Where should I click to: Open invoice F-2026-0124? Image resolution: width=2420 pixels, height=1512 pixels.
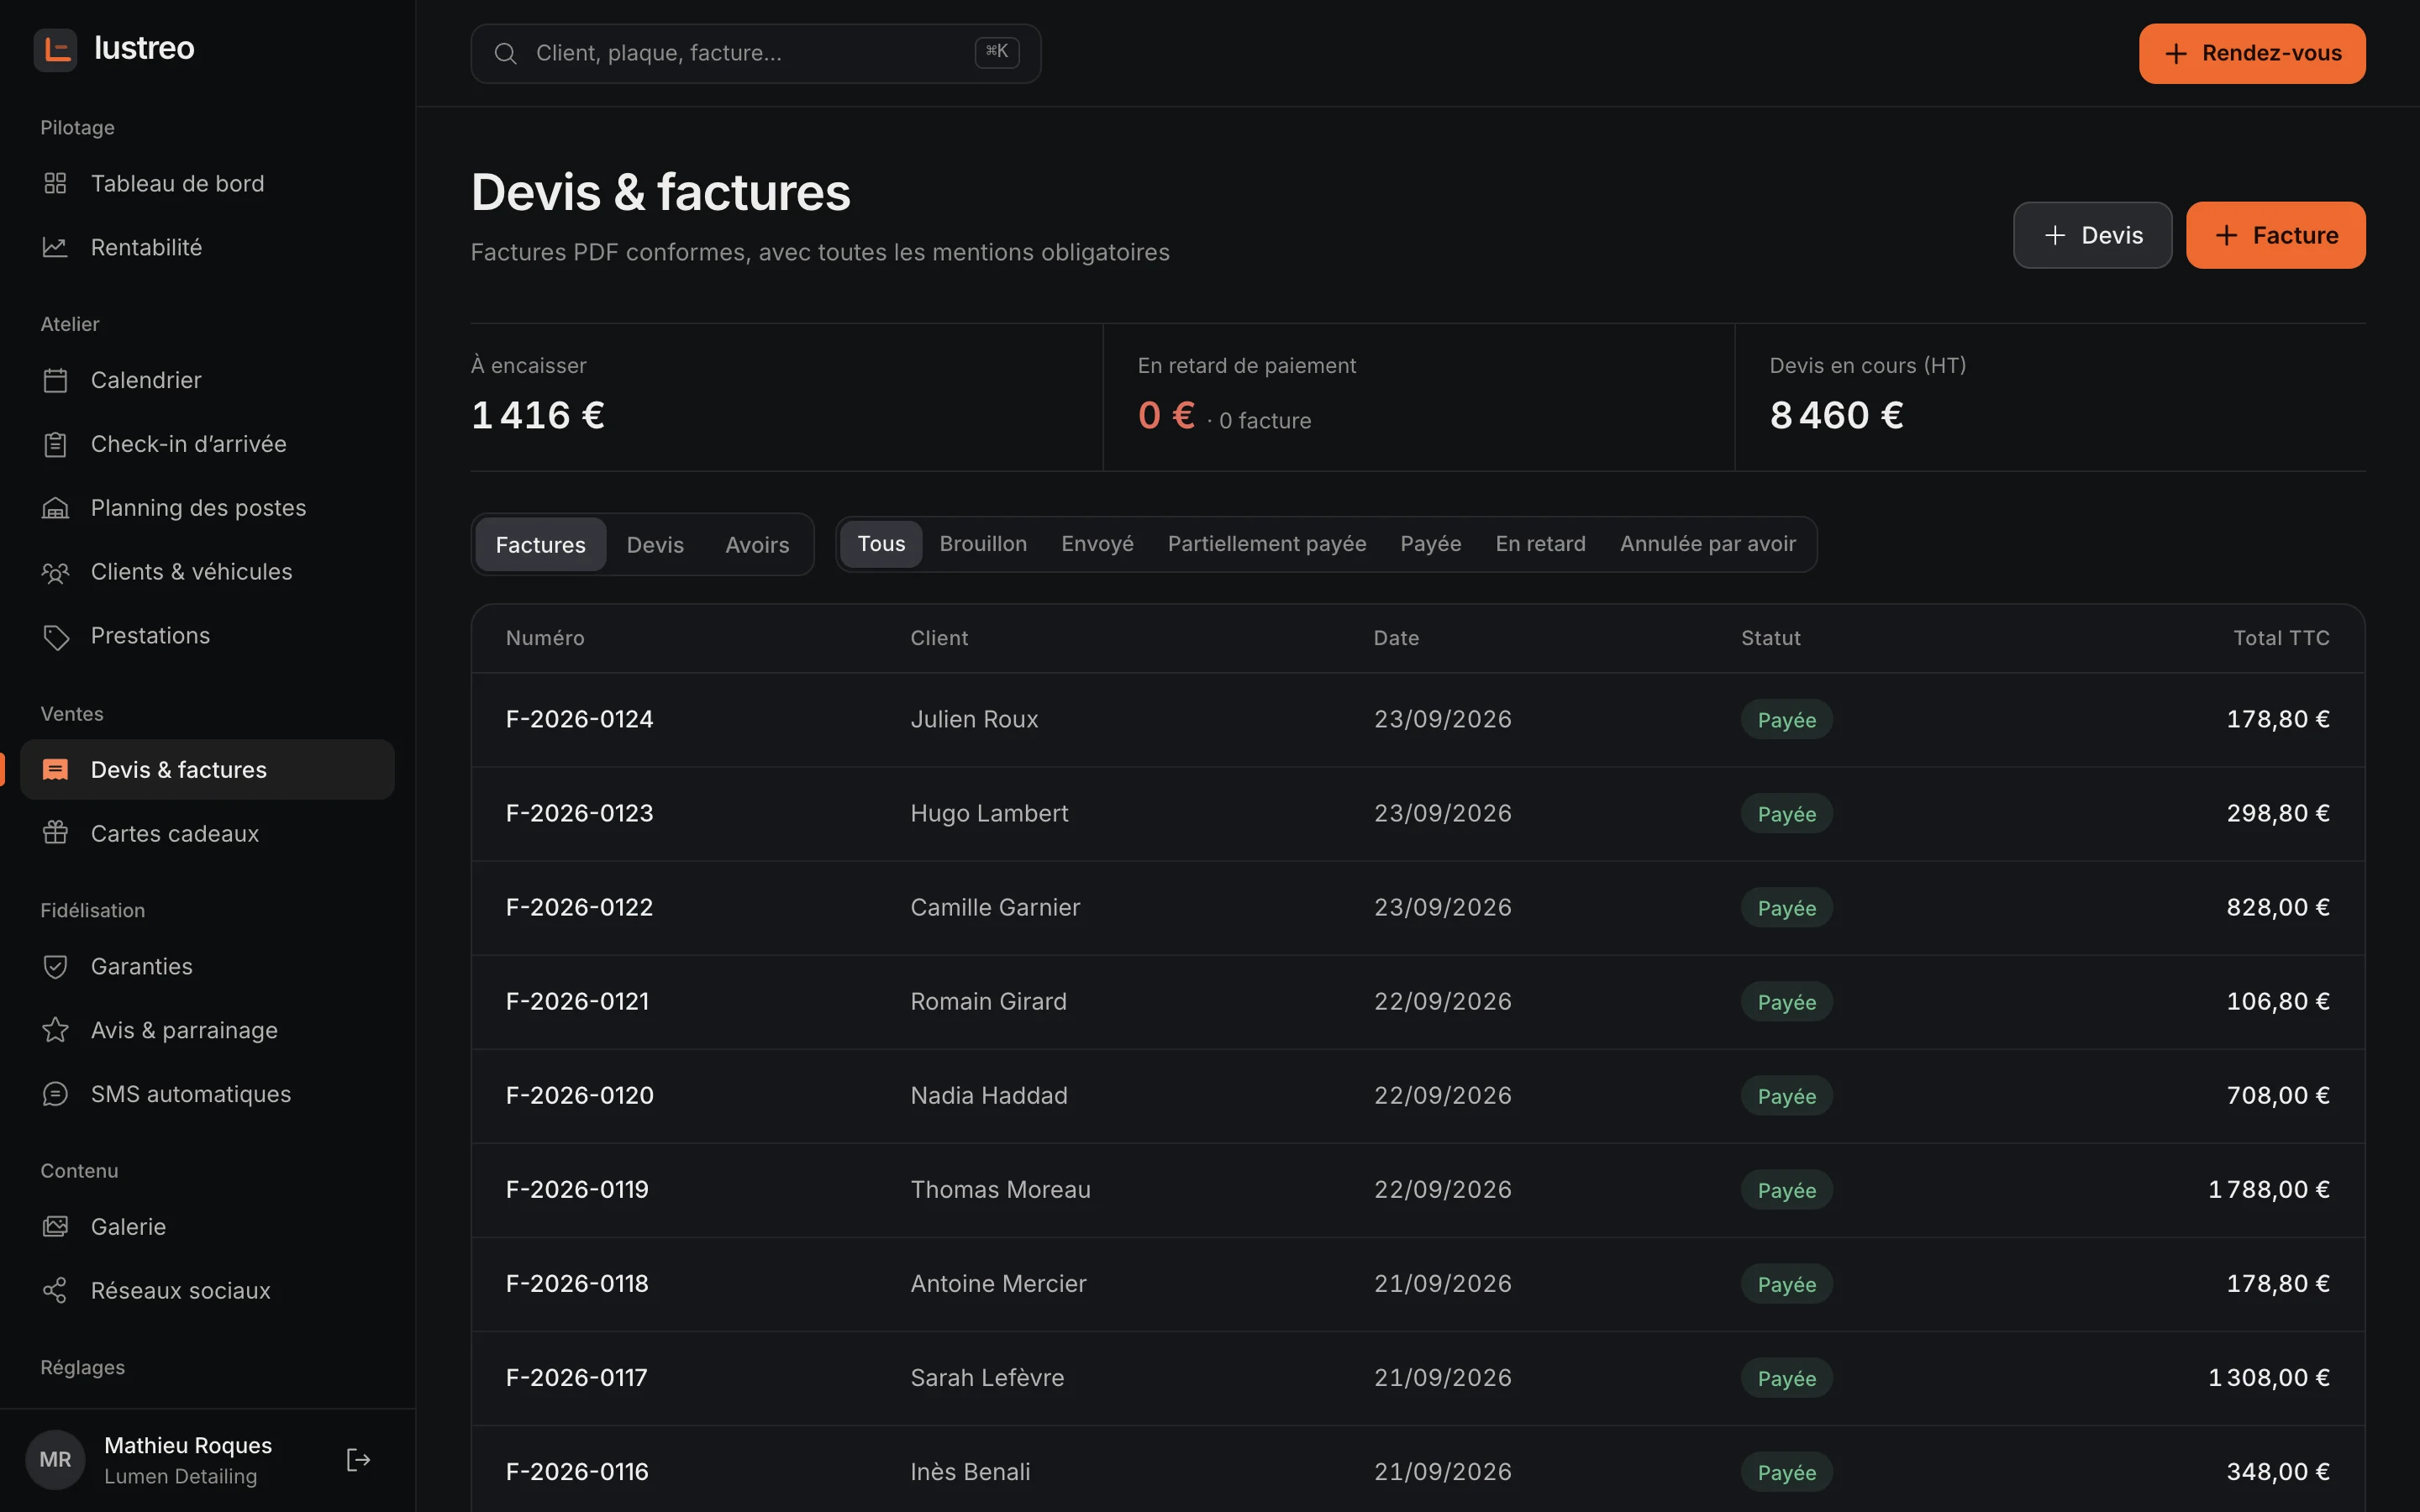point(579,719)
